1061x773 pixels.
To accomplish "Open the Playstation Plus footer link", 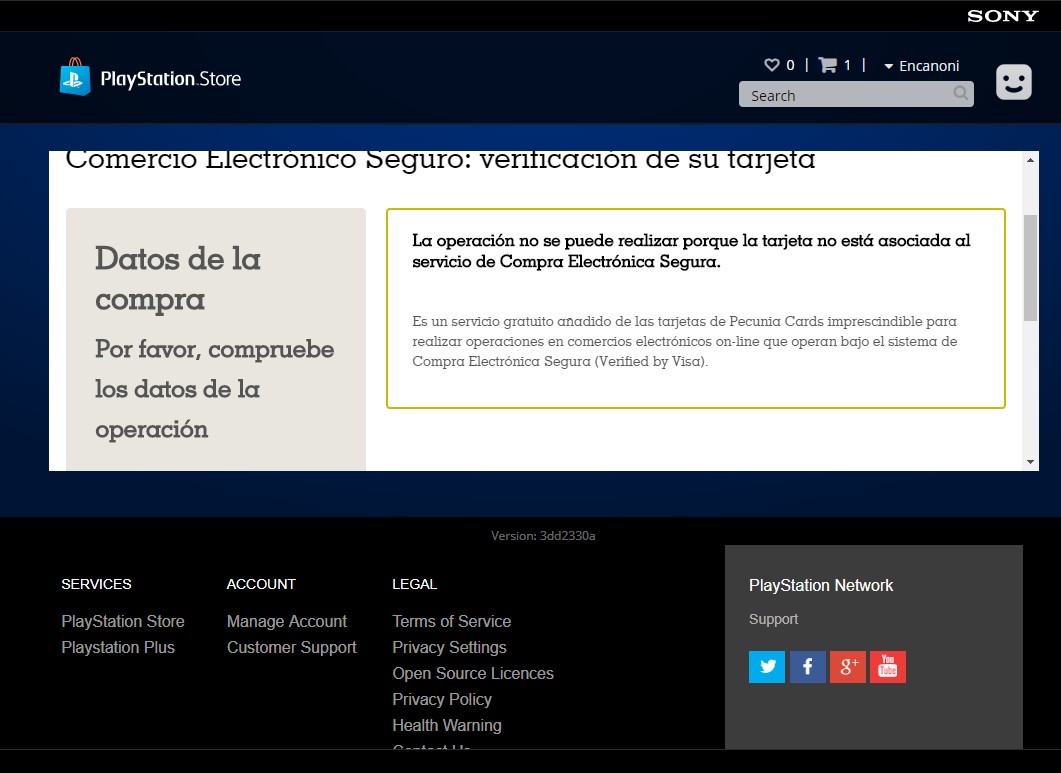I will 118,647.
